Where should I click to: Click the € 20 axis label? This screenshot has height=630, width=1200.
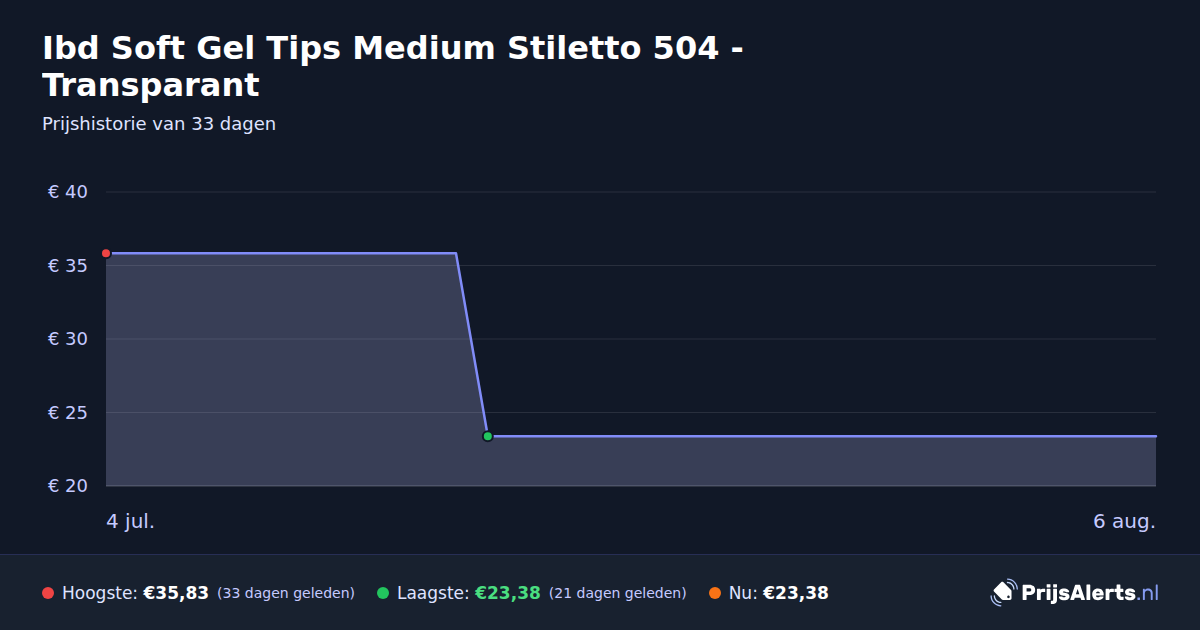[68, 486]
